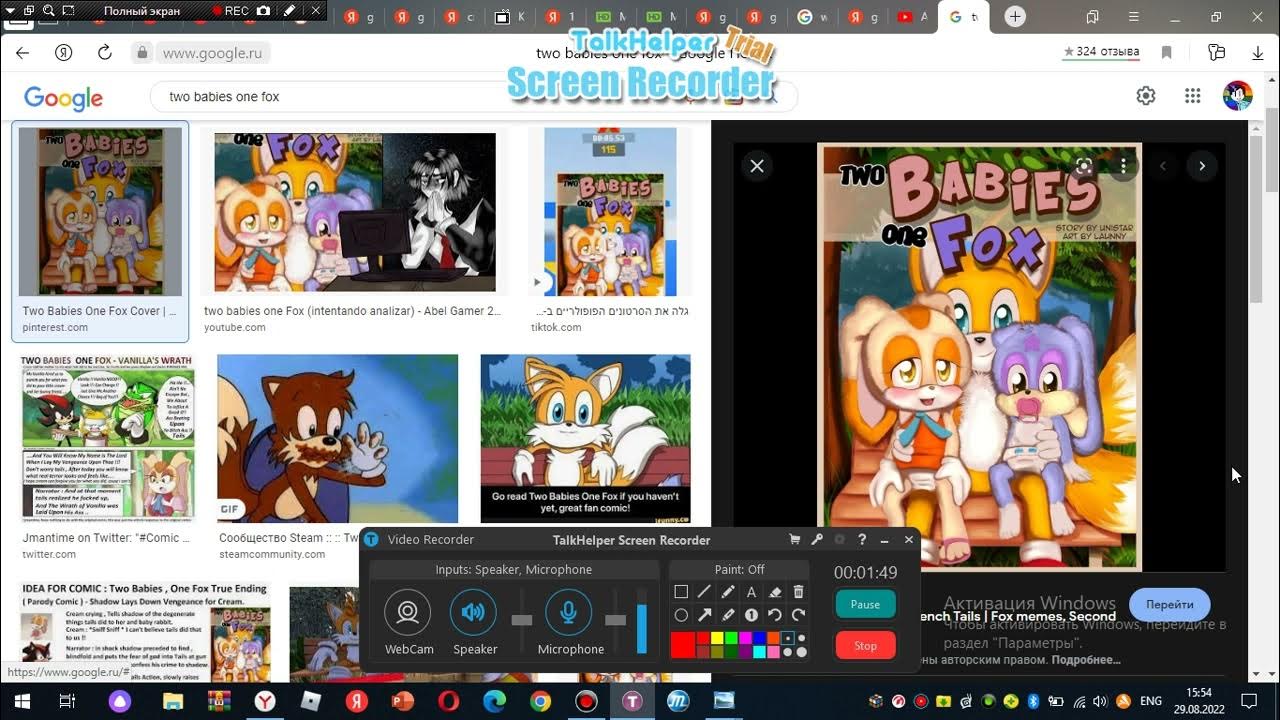Screen dimensions: 1280x720
Task: Pick the blue paint color swatch
Action: coord(760,638)
